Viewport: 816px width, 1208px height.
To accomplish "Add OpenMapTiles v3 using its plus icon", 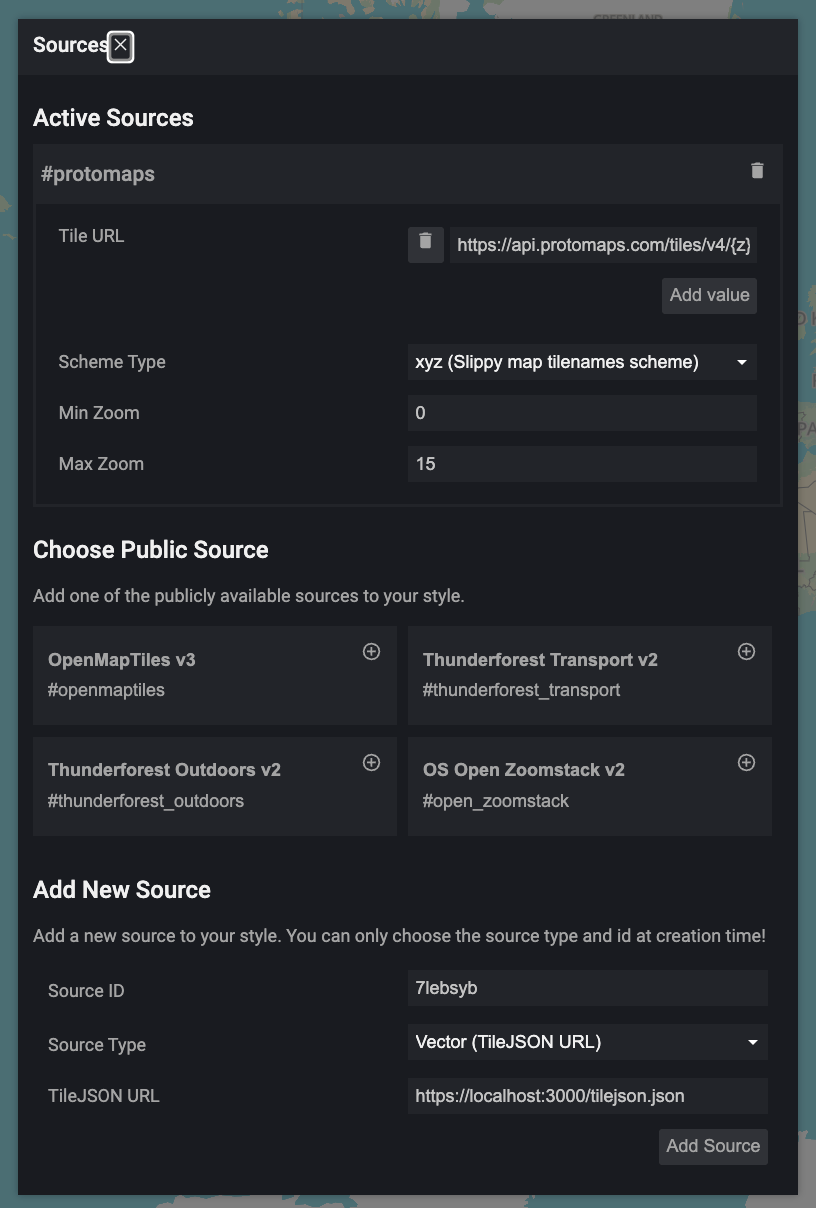I will 370,651.
